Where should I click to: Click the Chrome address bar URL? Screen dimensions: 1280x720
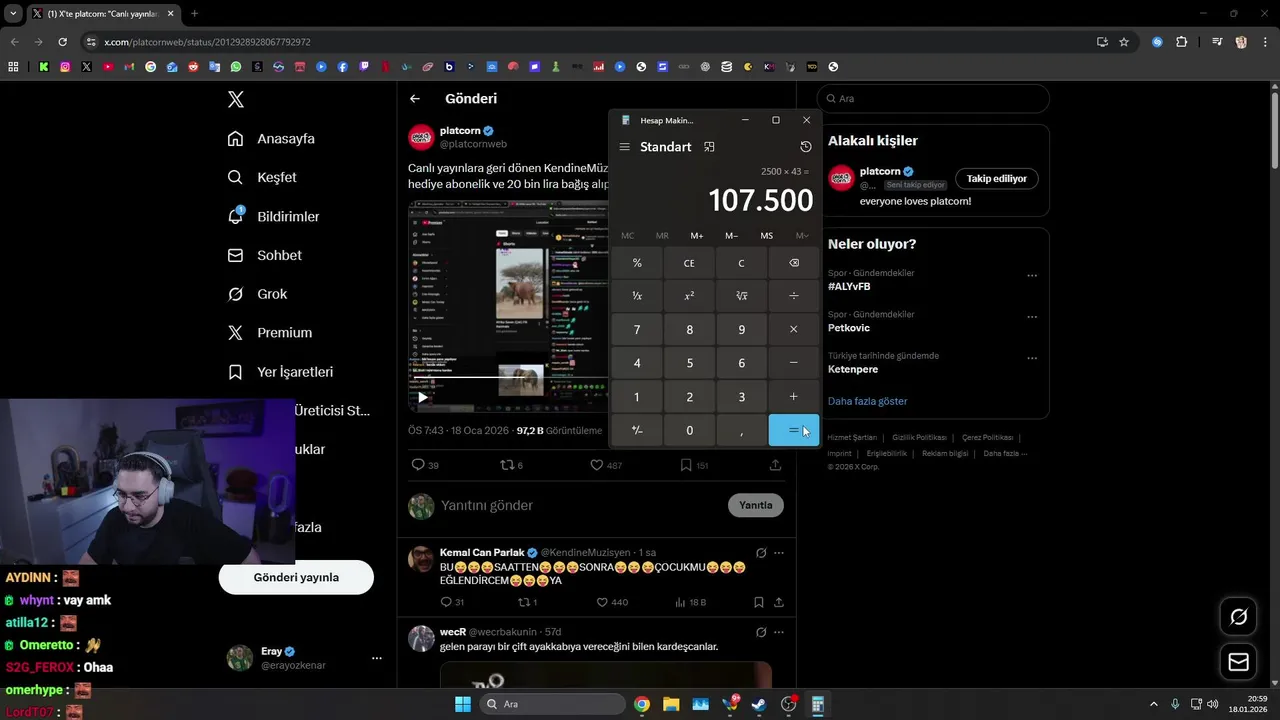[x=207, y=42]
